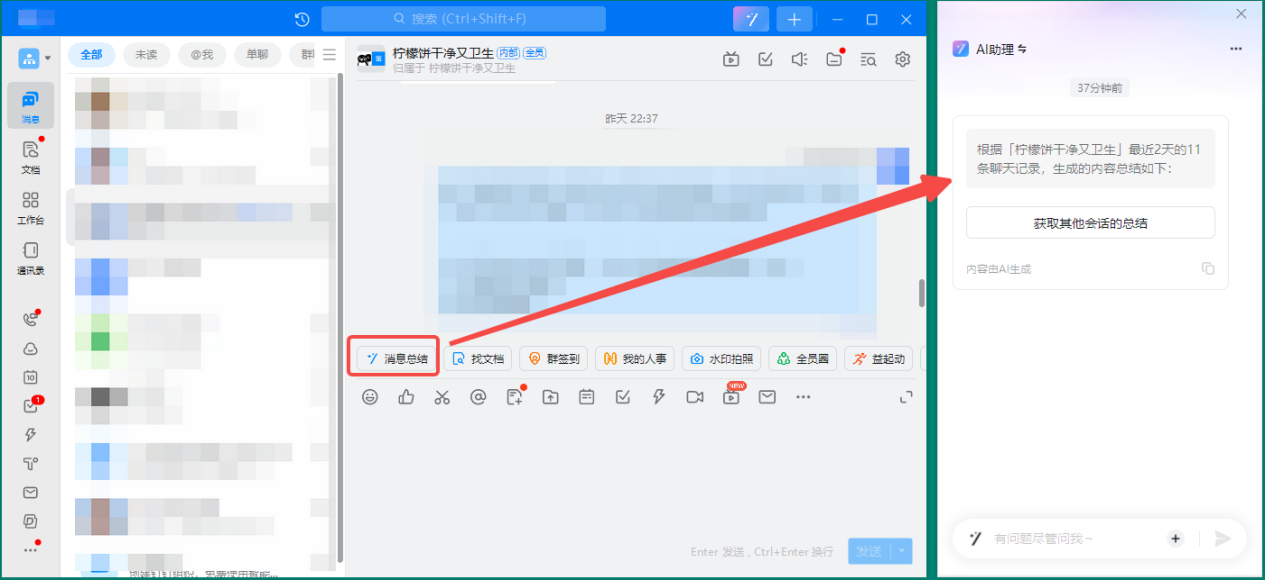Click the history clock icon
The width and height of the screenshot is (1265, 580).
(x=302, y=19)
